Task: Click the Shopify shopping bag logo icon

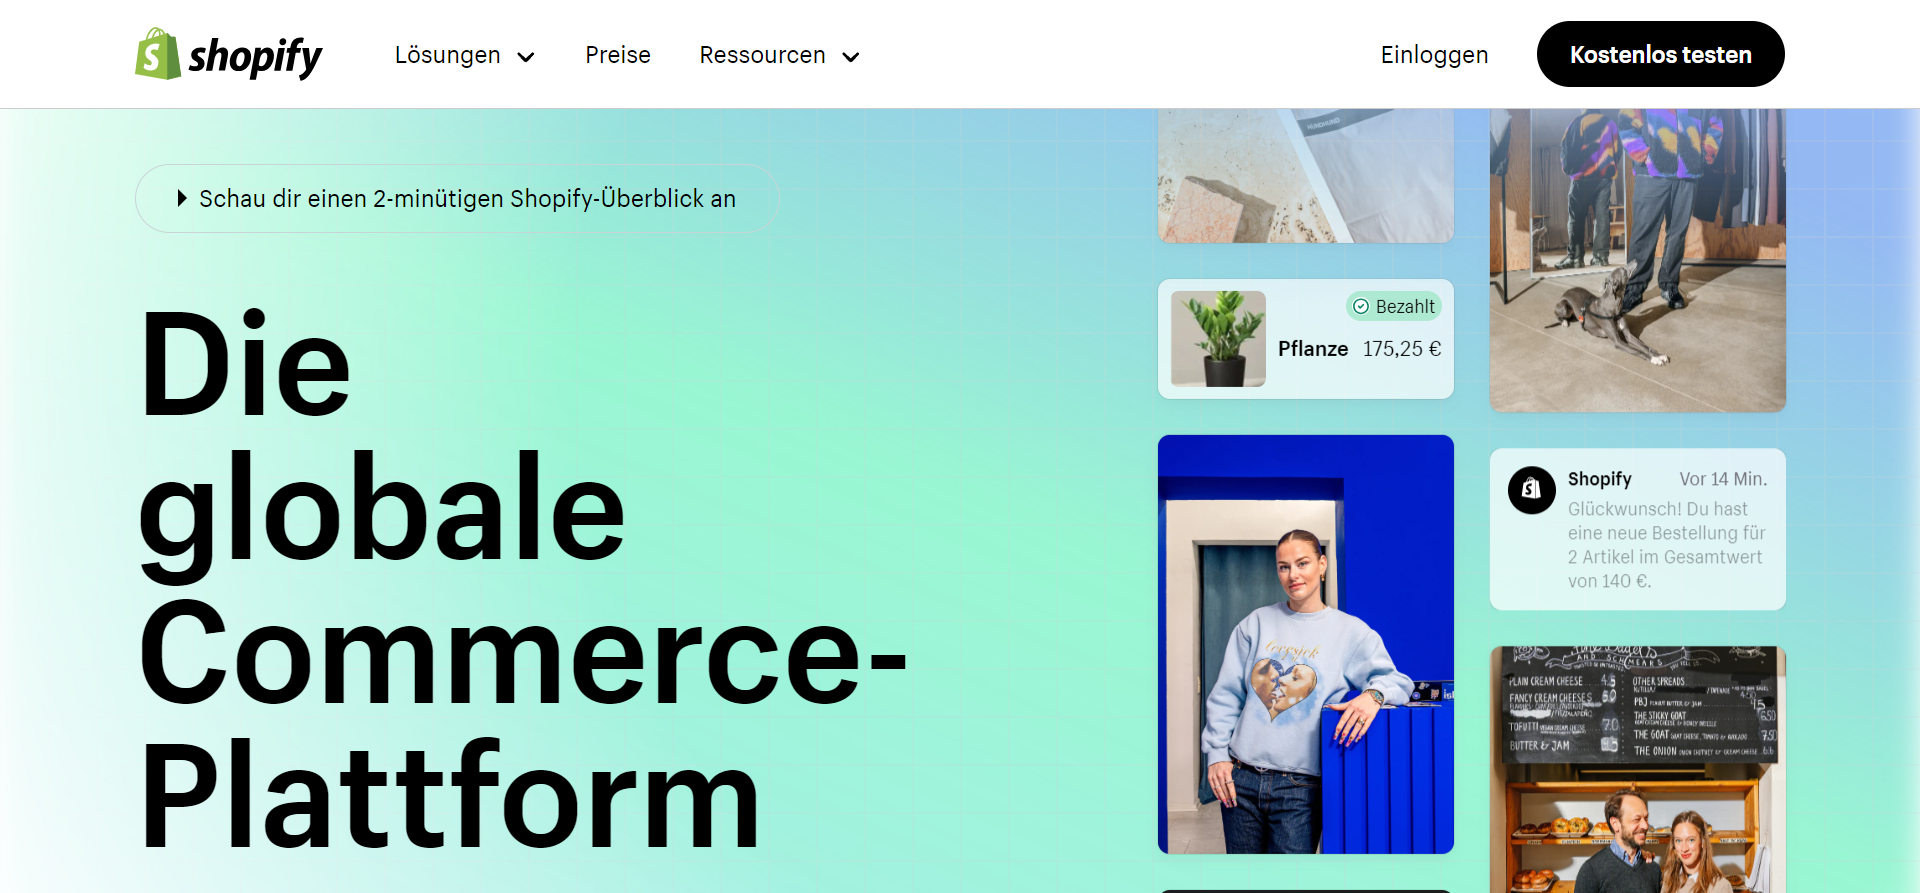Action: pos(158,54)
